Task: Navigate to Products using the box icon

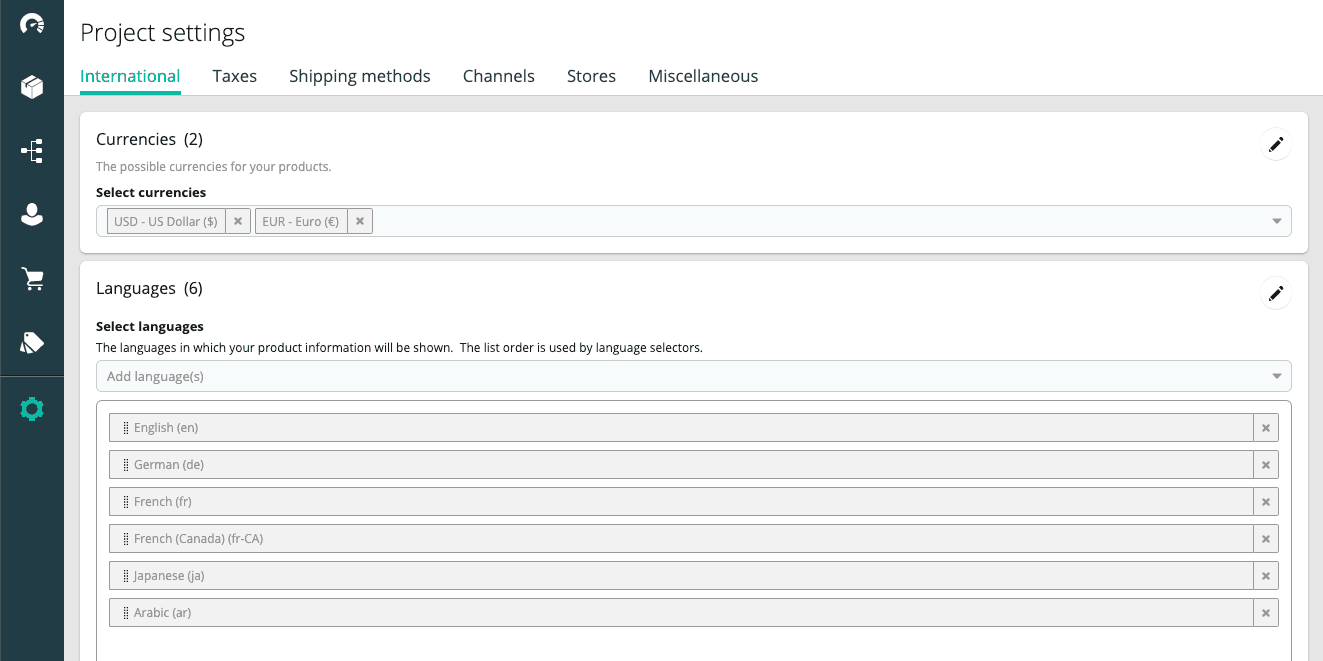Action: tap(32, 86)
